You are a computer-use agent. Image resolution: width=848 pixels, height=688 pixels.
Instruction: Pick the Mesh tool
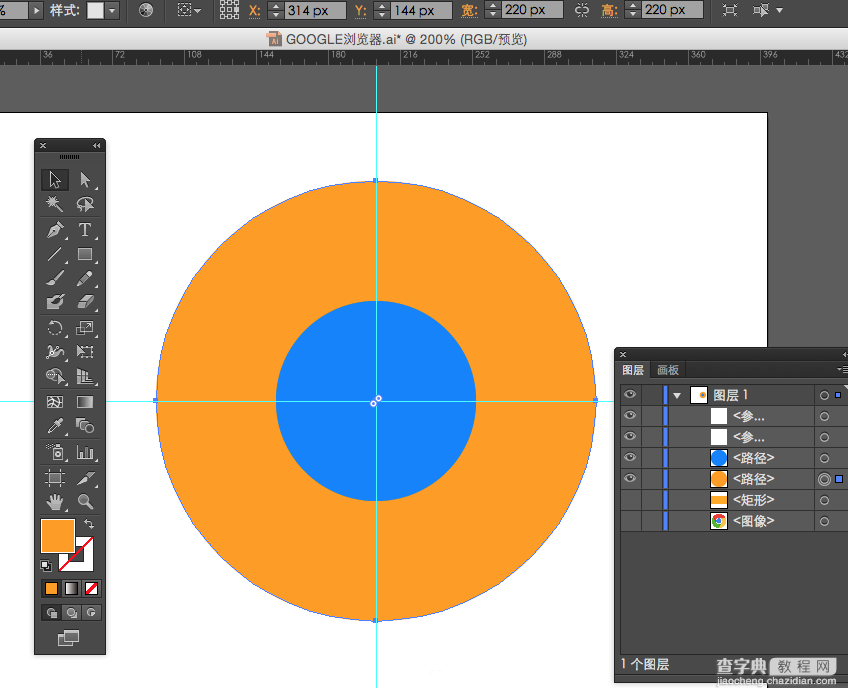point(55,402)
